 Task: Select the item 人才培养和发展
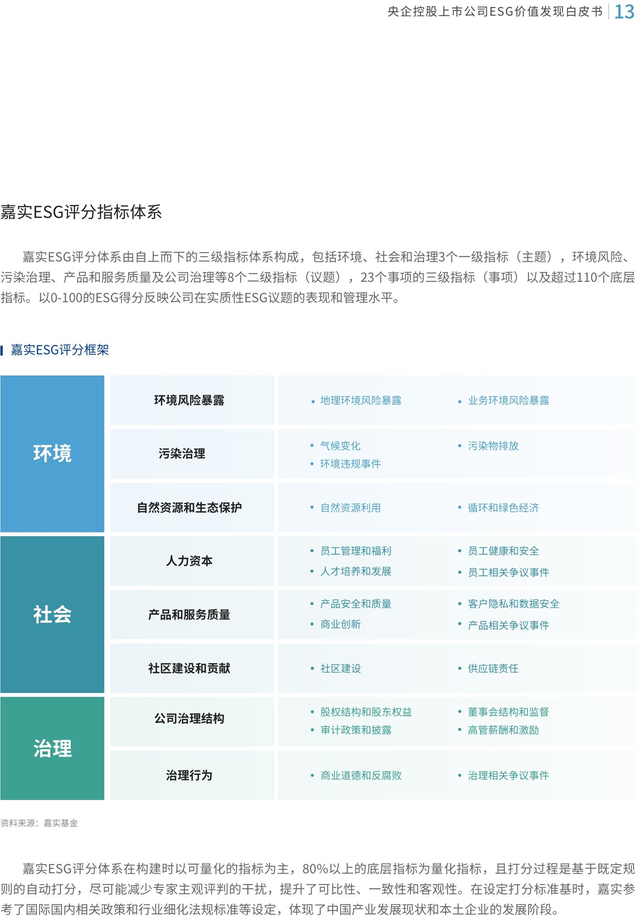[x=356, y=571]
